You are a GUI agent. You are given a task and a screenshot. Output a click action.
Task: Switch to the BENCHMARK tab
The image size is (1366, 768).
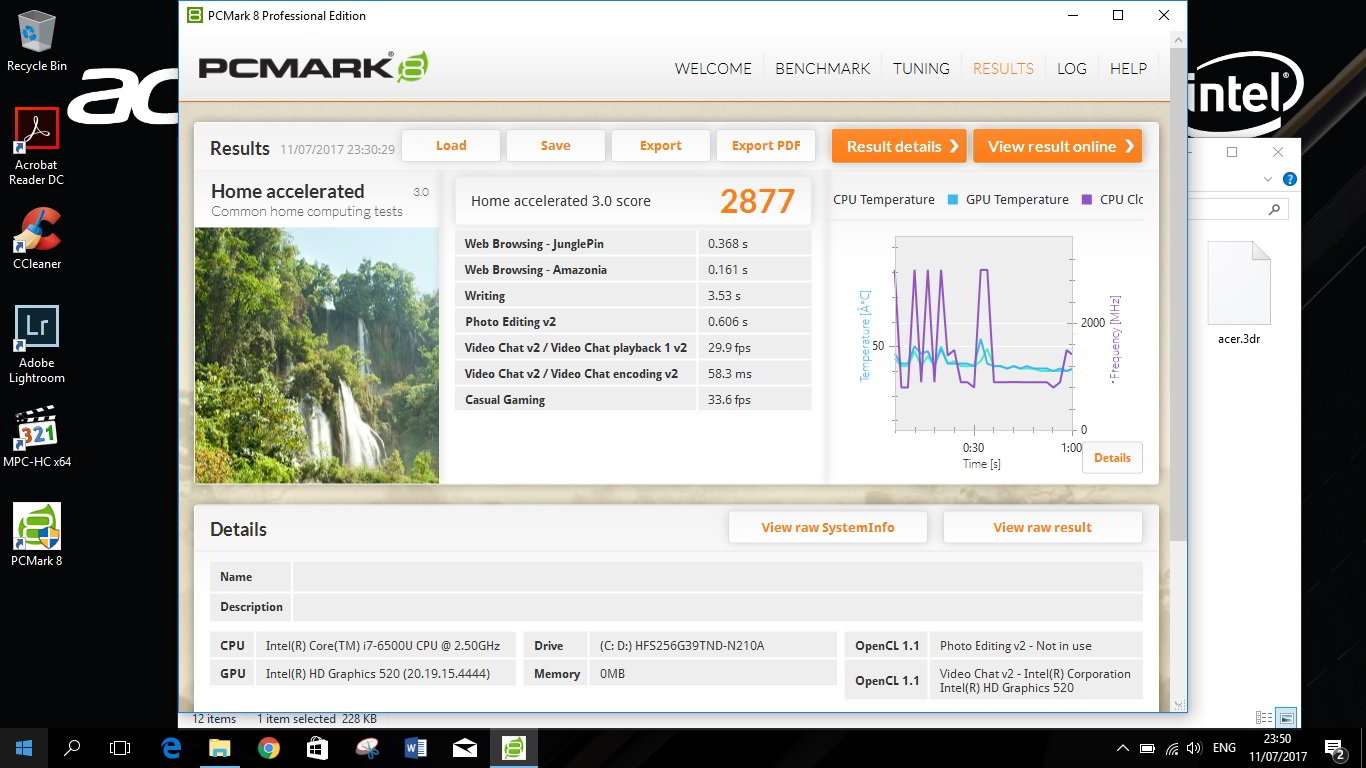click(822, 69)
